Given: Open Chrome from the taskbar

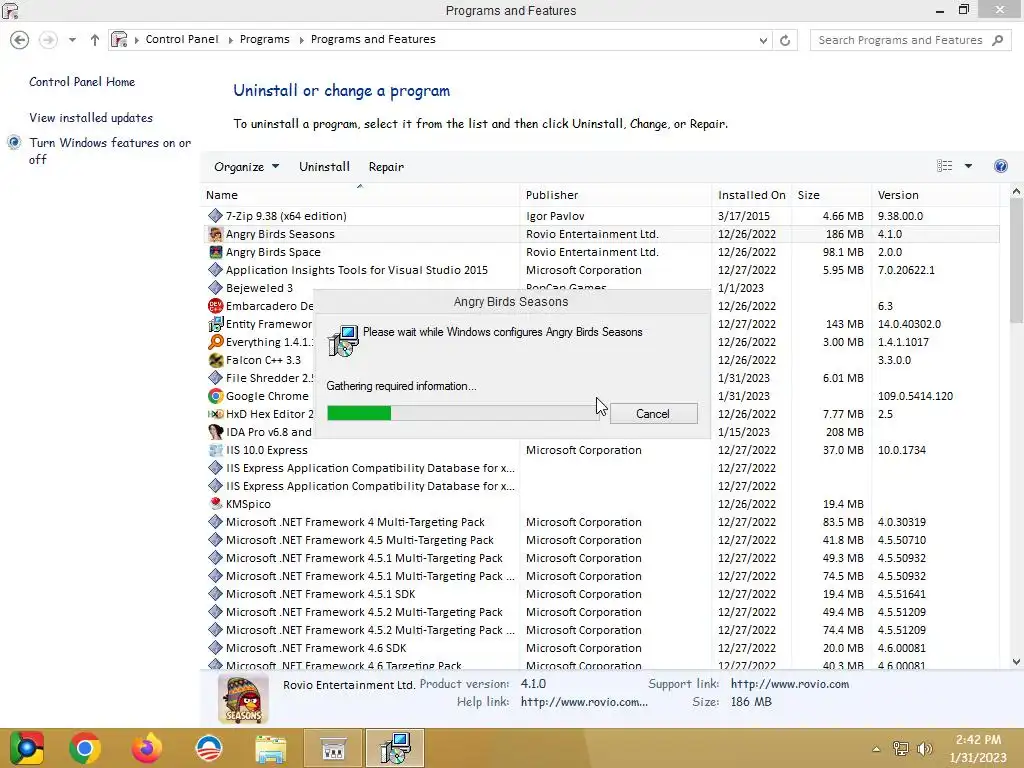Looking at the screenshot, I should 85,748.
